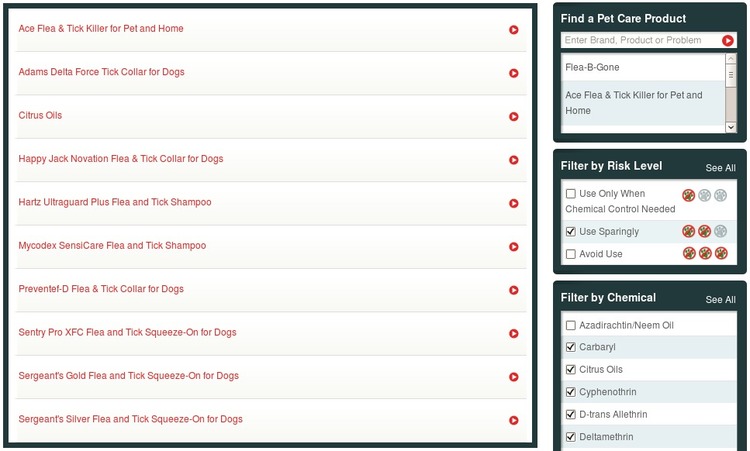Check the Azadirachtin/Neem Oil chemical filter
This screenshot has height=451, width=750.
pos(571,326)
